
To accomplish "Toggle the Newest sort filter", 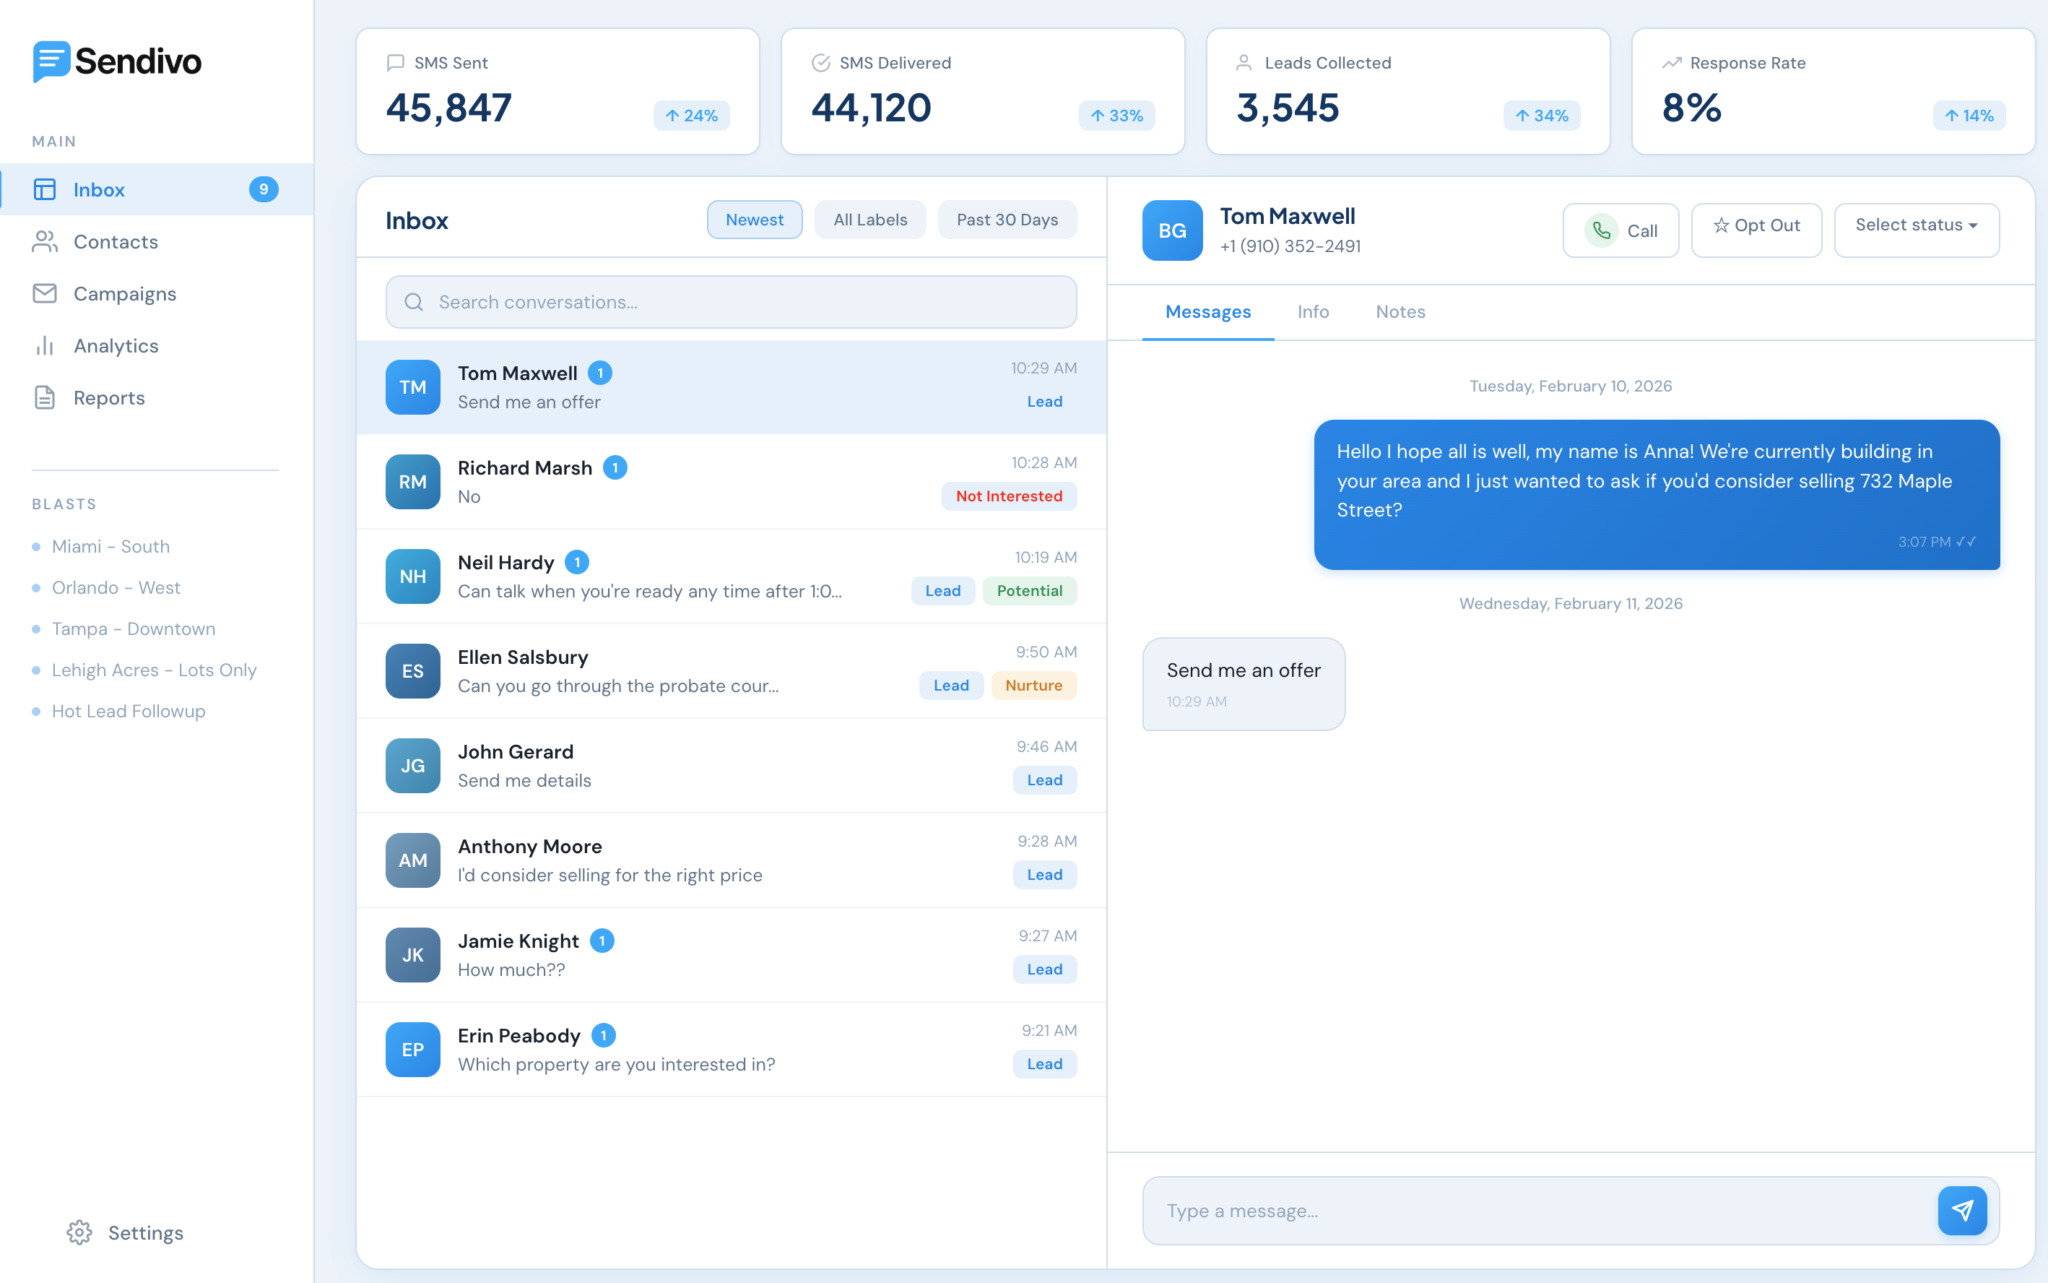I will point(754,220).
